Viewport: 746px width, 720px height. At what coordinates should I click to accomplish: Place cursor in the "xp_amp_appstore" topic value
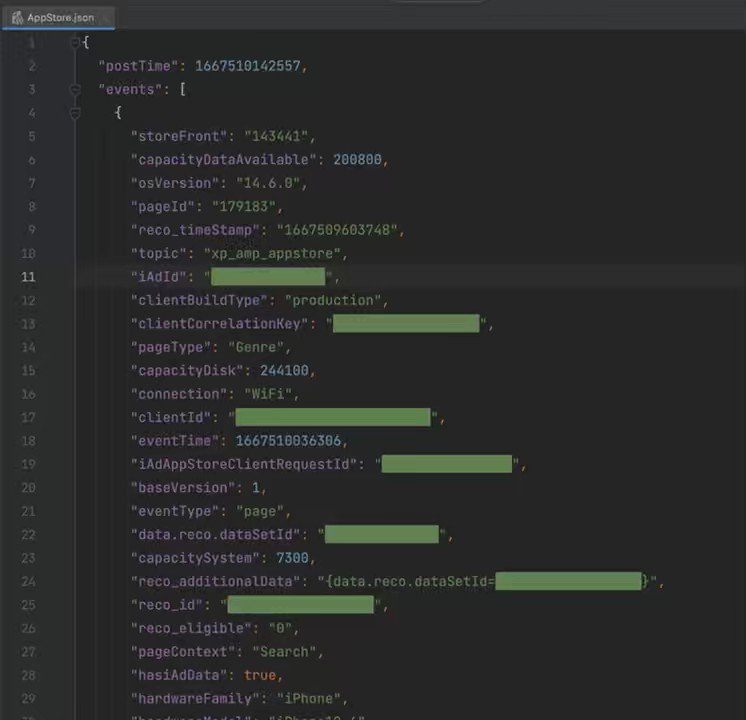point(272,254)
